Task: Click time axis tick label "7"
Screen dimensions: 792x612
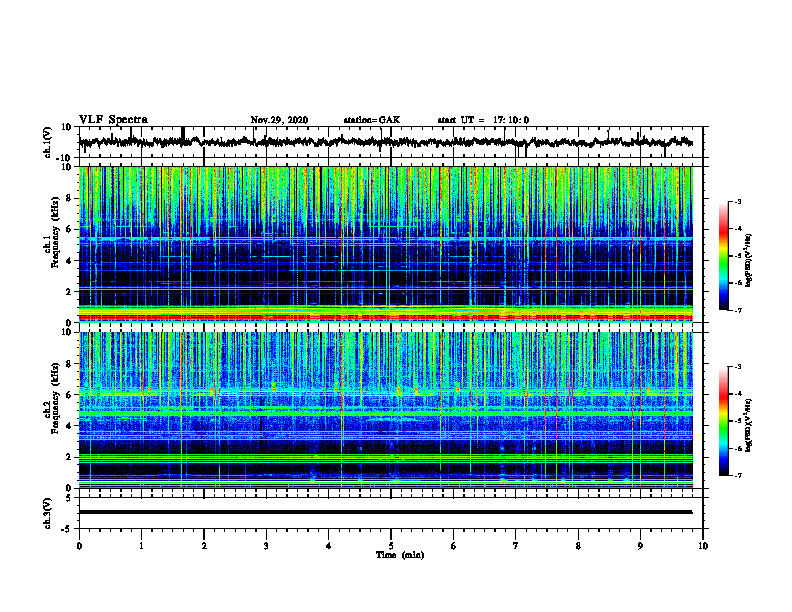Action: [516, 546]
